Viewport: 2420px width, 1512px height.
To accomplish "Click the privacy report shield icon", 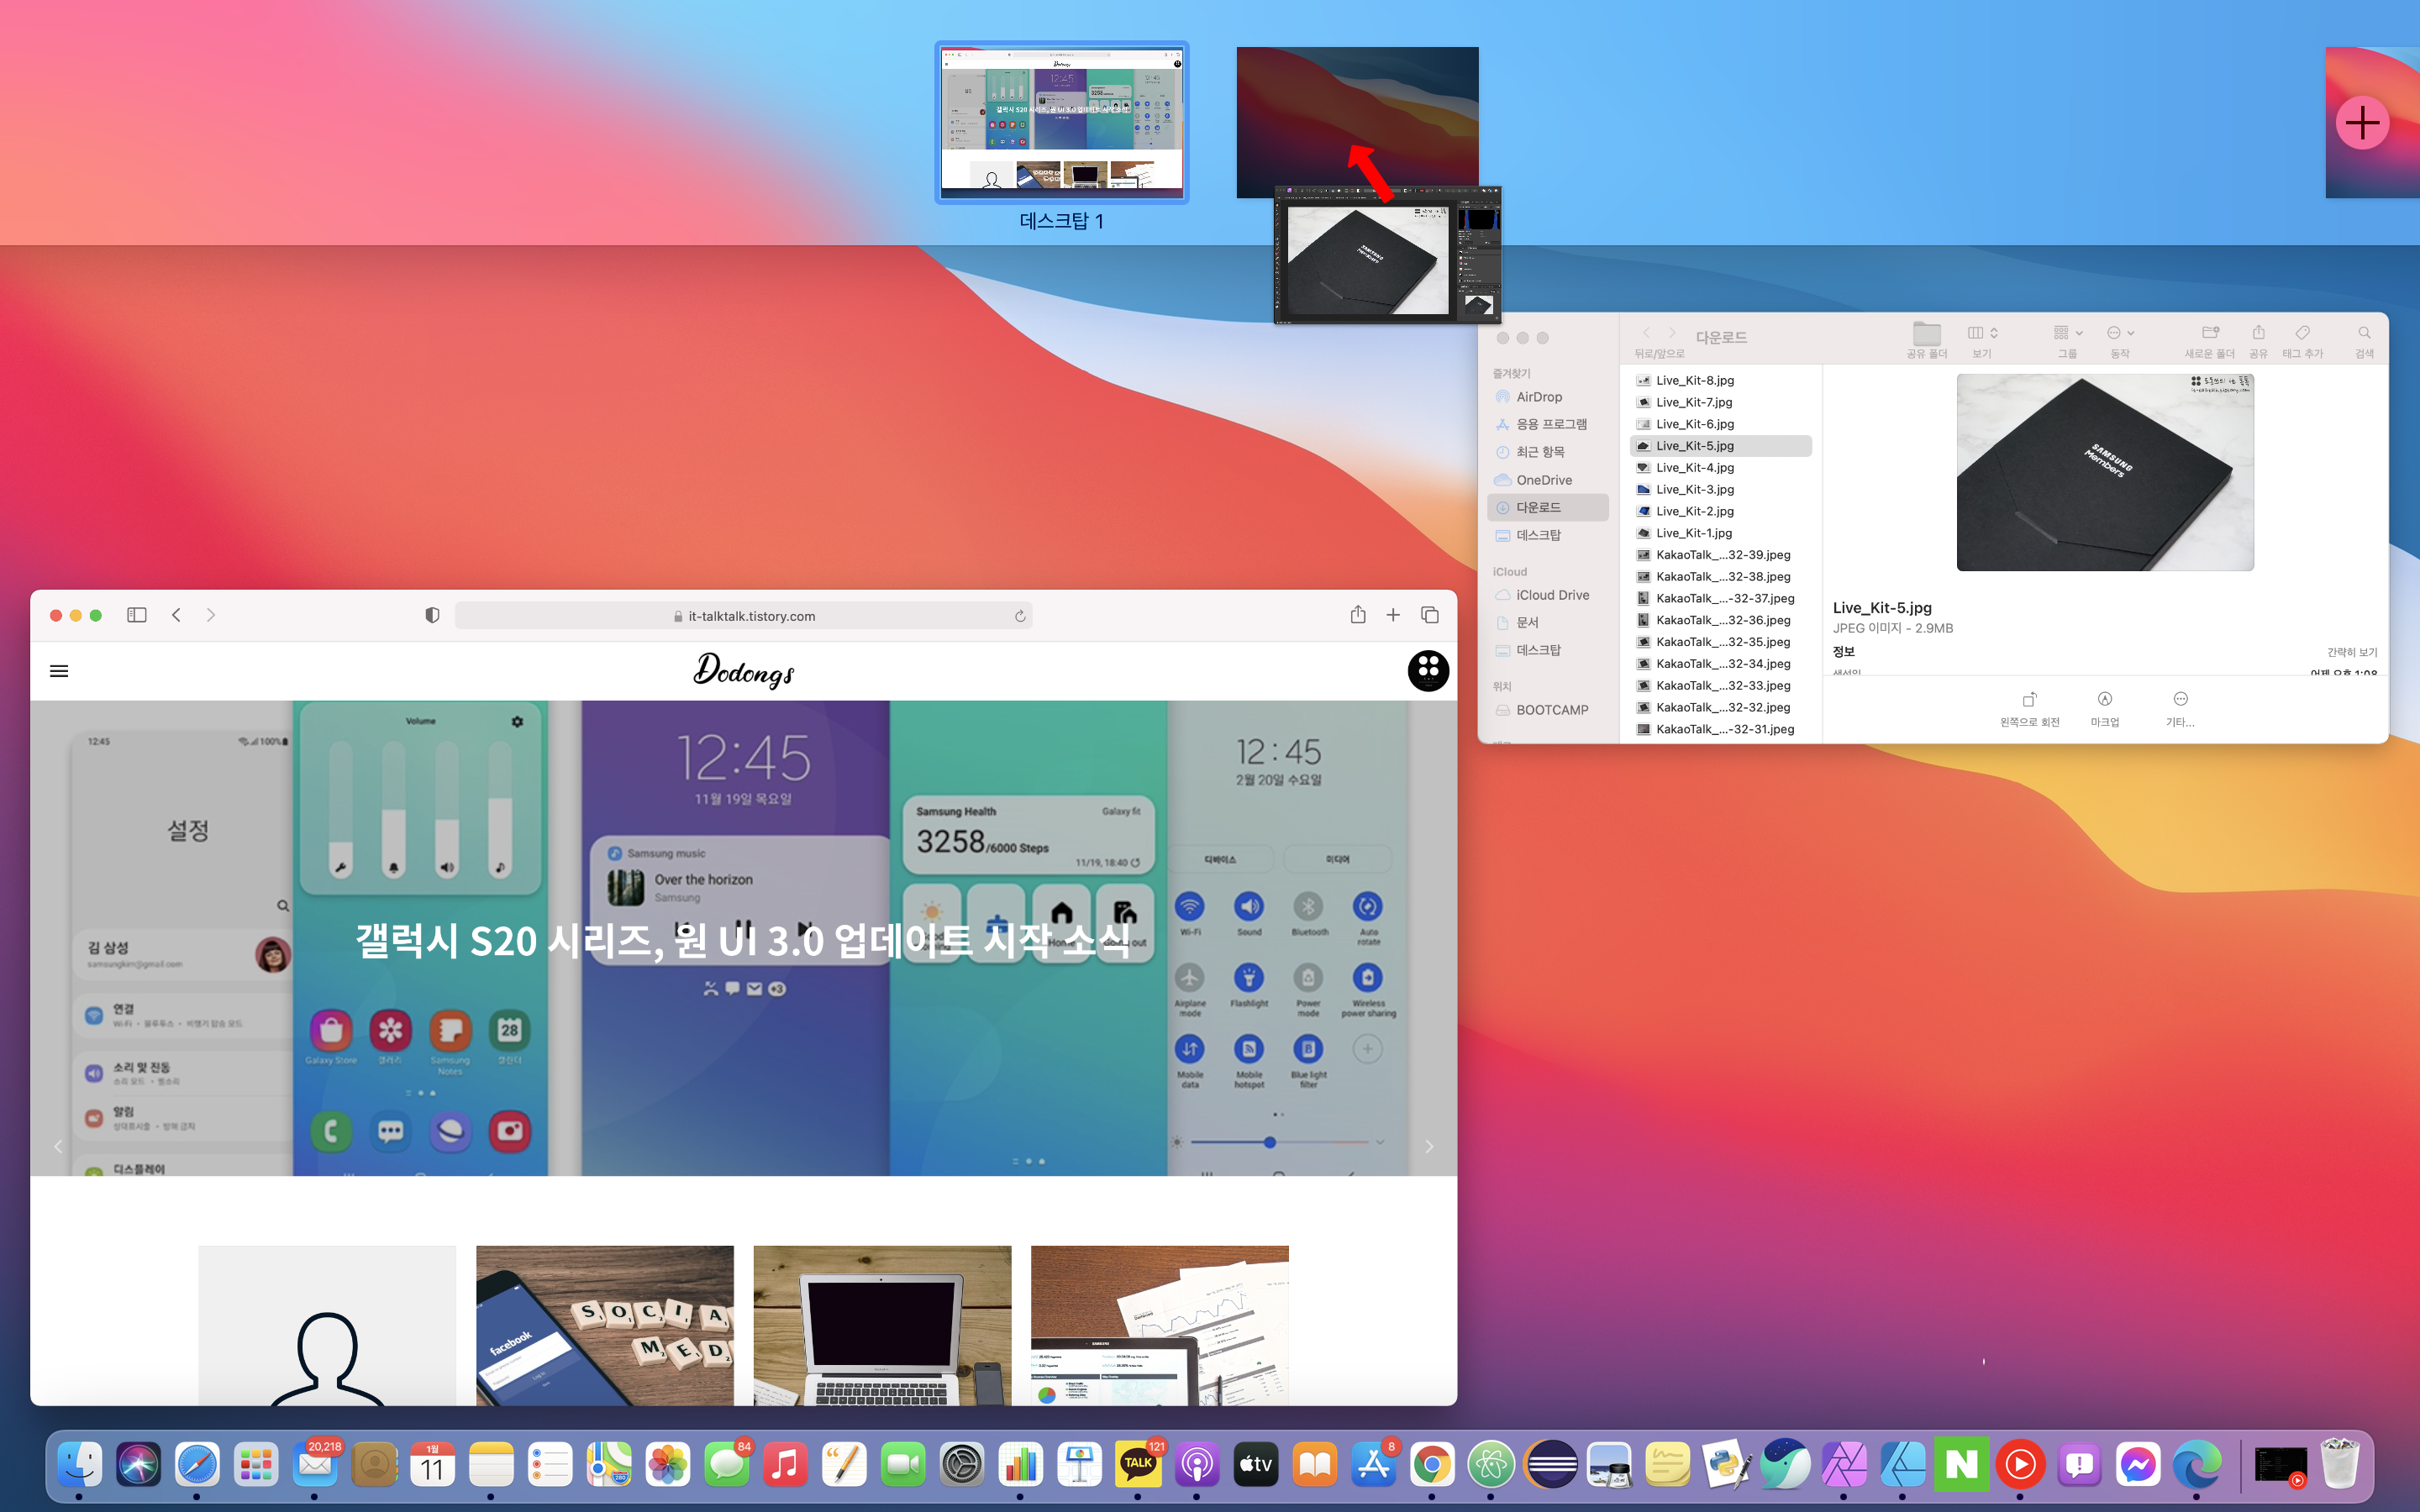I will click(x=432, y=615).
